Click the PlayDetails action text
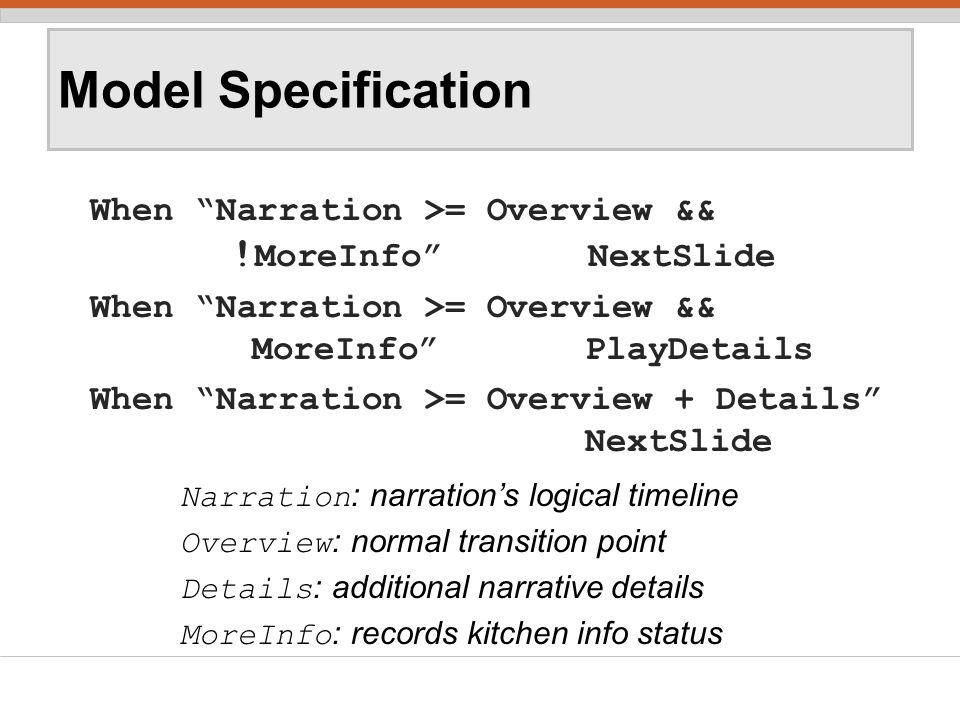 tap(699, 350)
